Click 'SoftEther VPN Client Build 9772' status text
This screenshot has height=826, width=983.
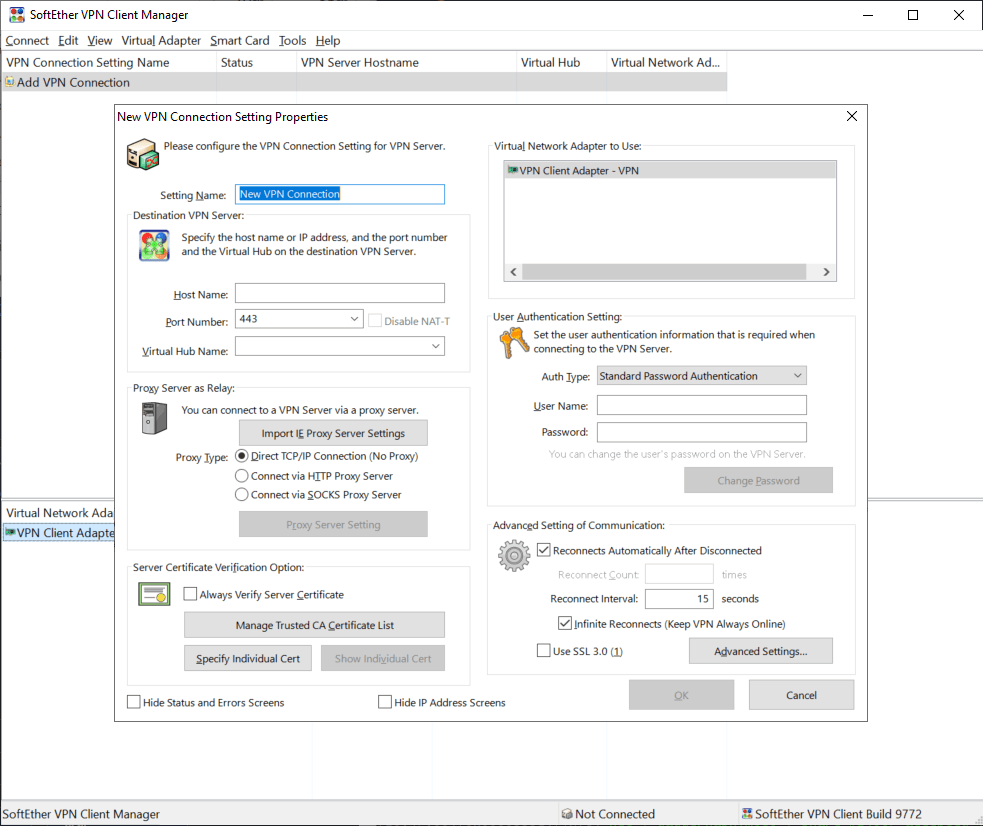pos(838,813)
